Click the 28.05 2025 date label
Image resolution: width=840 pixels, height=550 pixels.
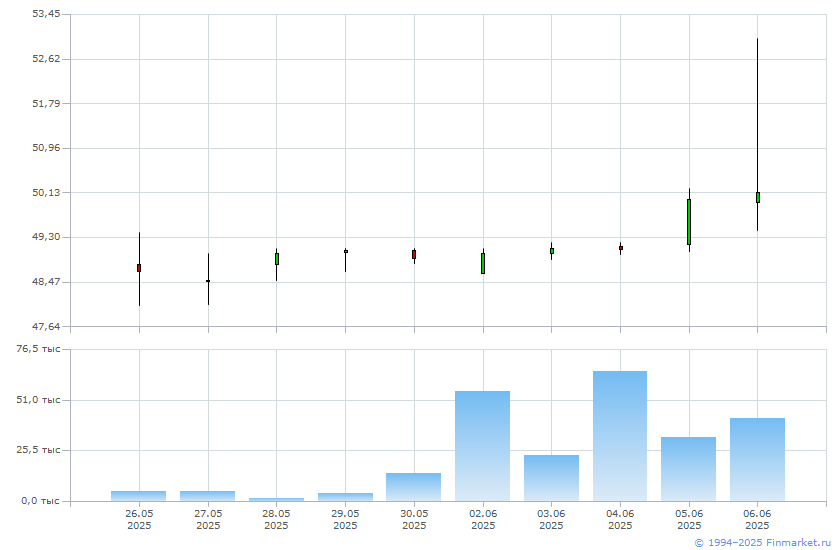point(276,519)
